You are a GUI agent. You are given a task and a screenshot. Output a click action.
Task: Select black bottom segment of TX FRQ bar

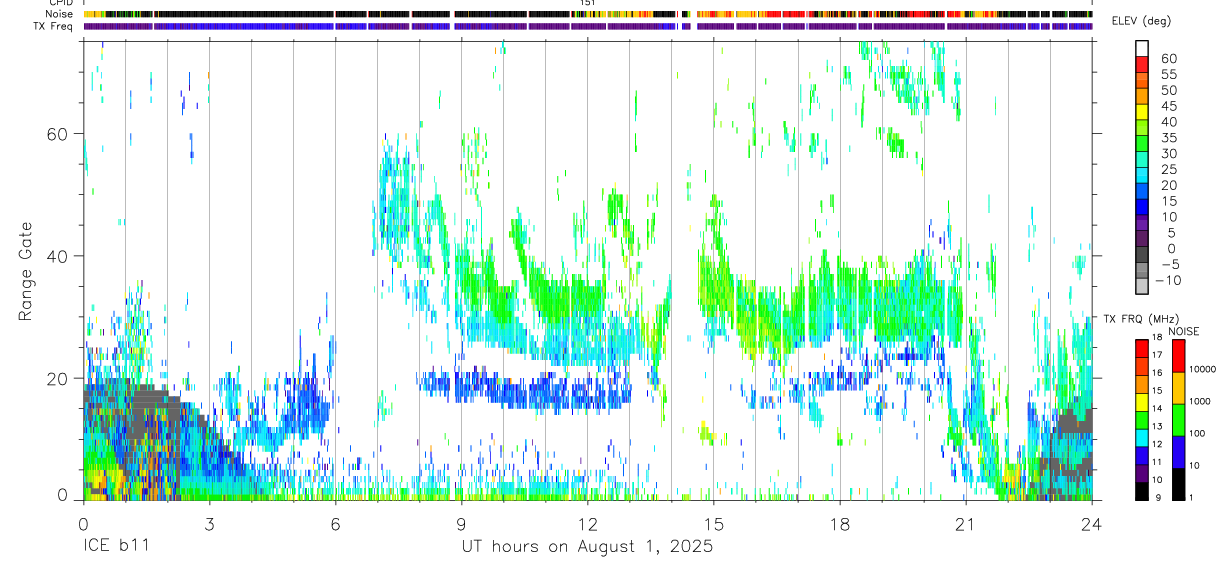[x=1142, y=491]
